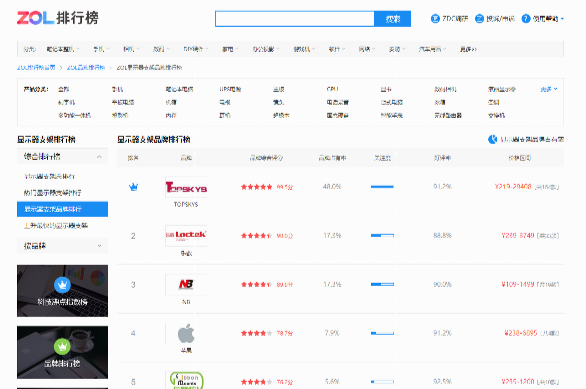
Task: Open the thumbnail with green crown icon
Action: pos(62,352)
